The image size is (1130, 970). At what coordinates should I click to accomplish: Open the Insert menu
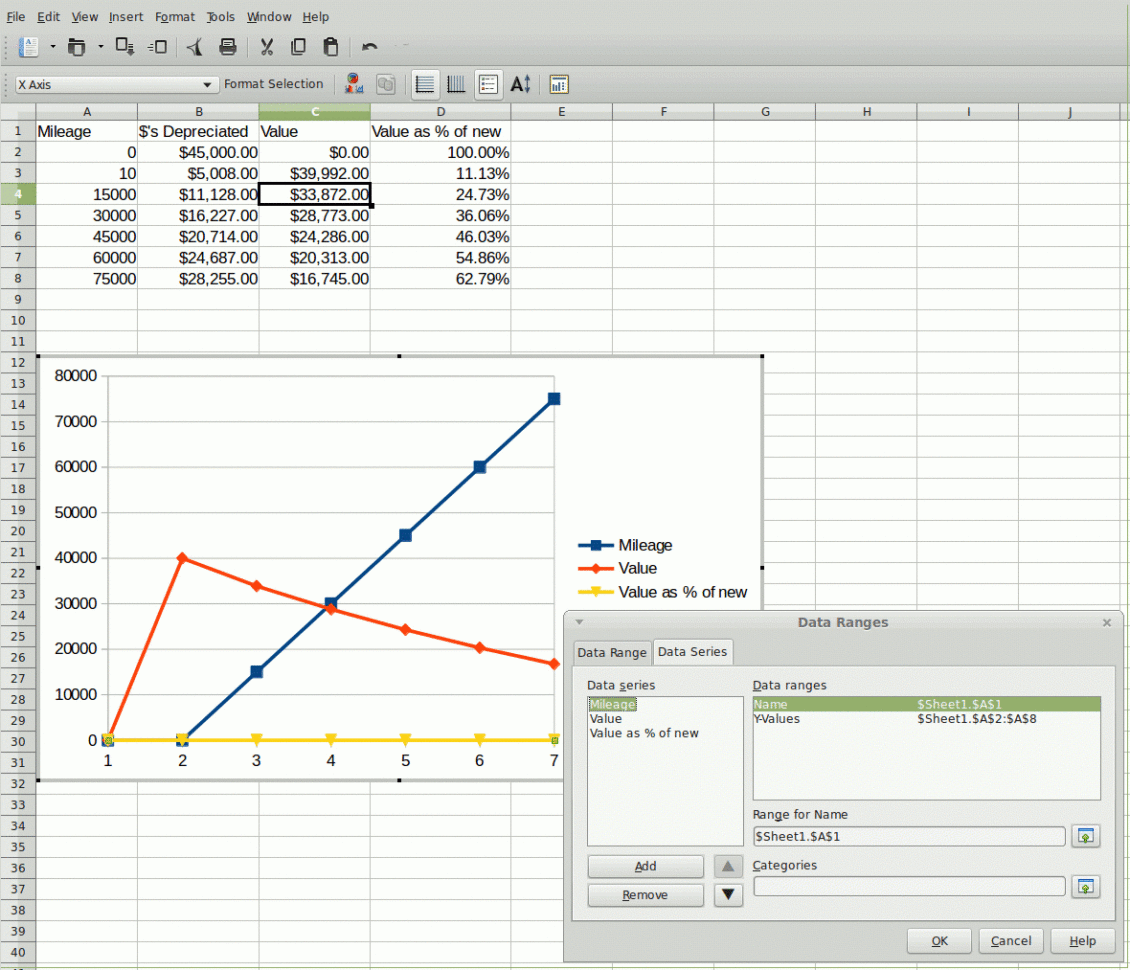click(x=126, y=16)
